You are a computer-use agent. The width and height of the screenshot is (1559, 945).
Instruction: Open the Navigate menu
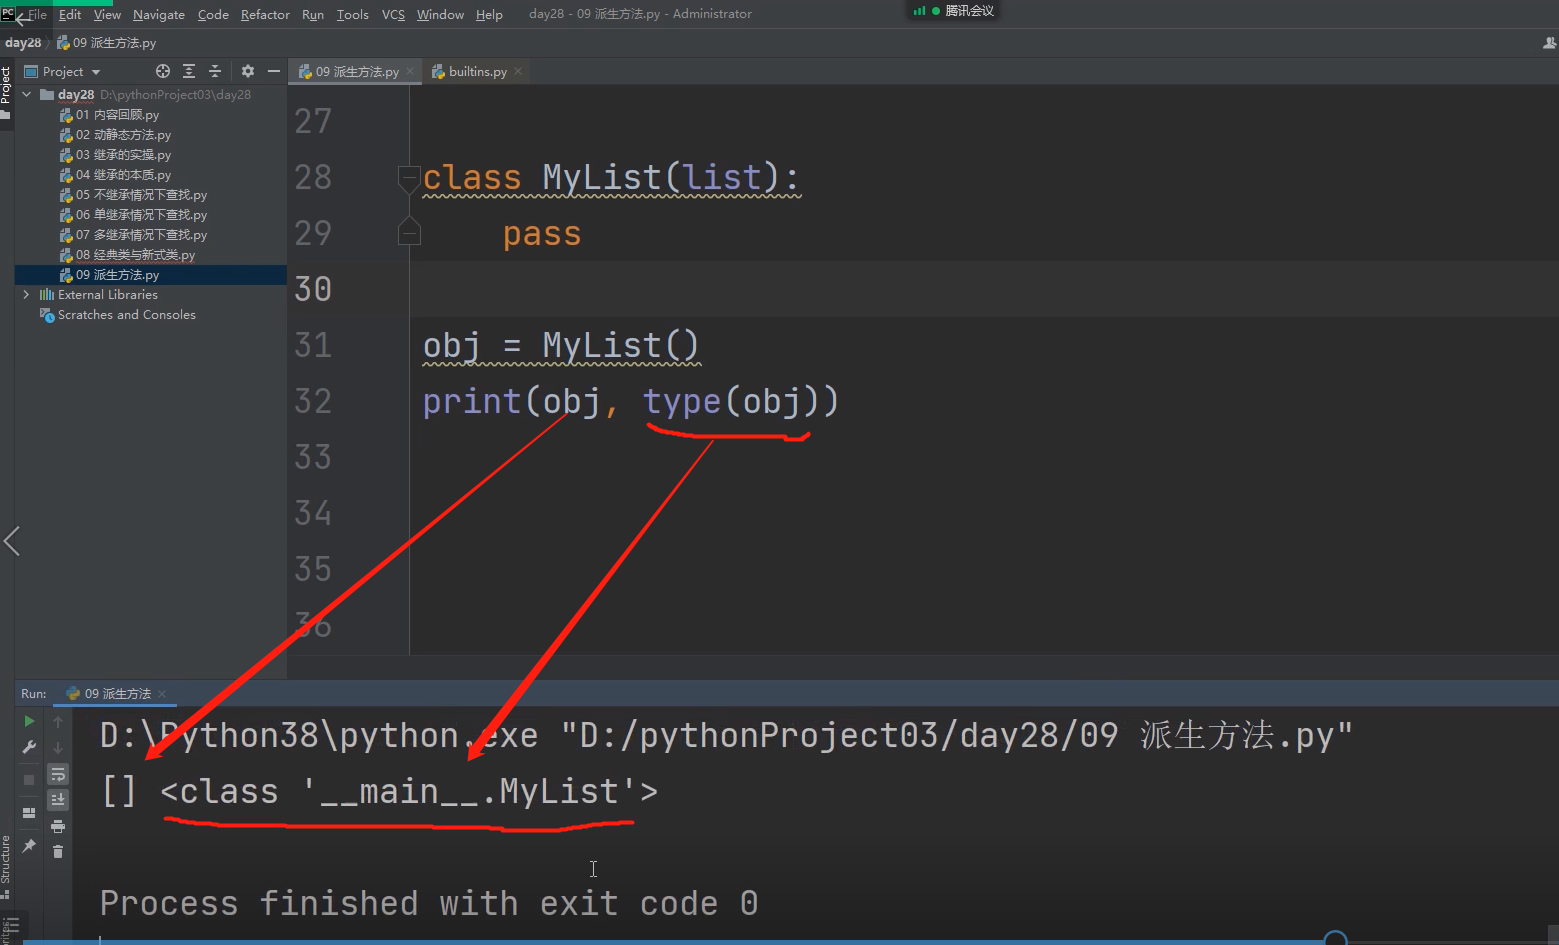tap(159, 14)
